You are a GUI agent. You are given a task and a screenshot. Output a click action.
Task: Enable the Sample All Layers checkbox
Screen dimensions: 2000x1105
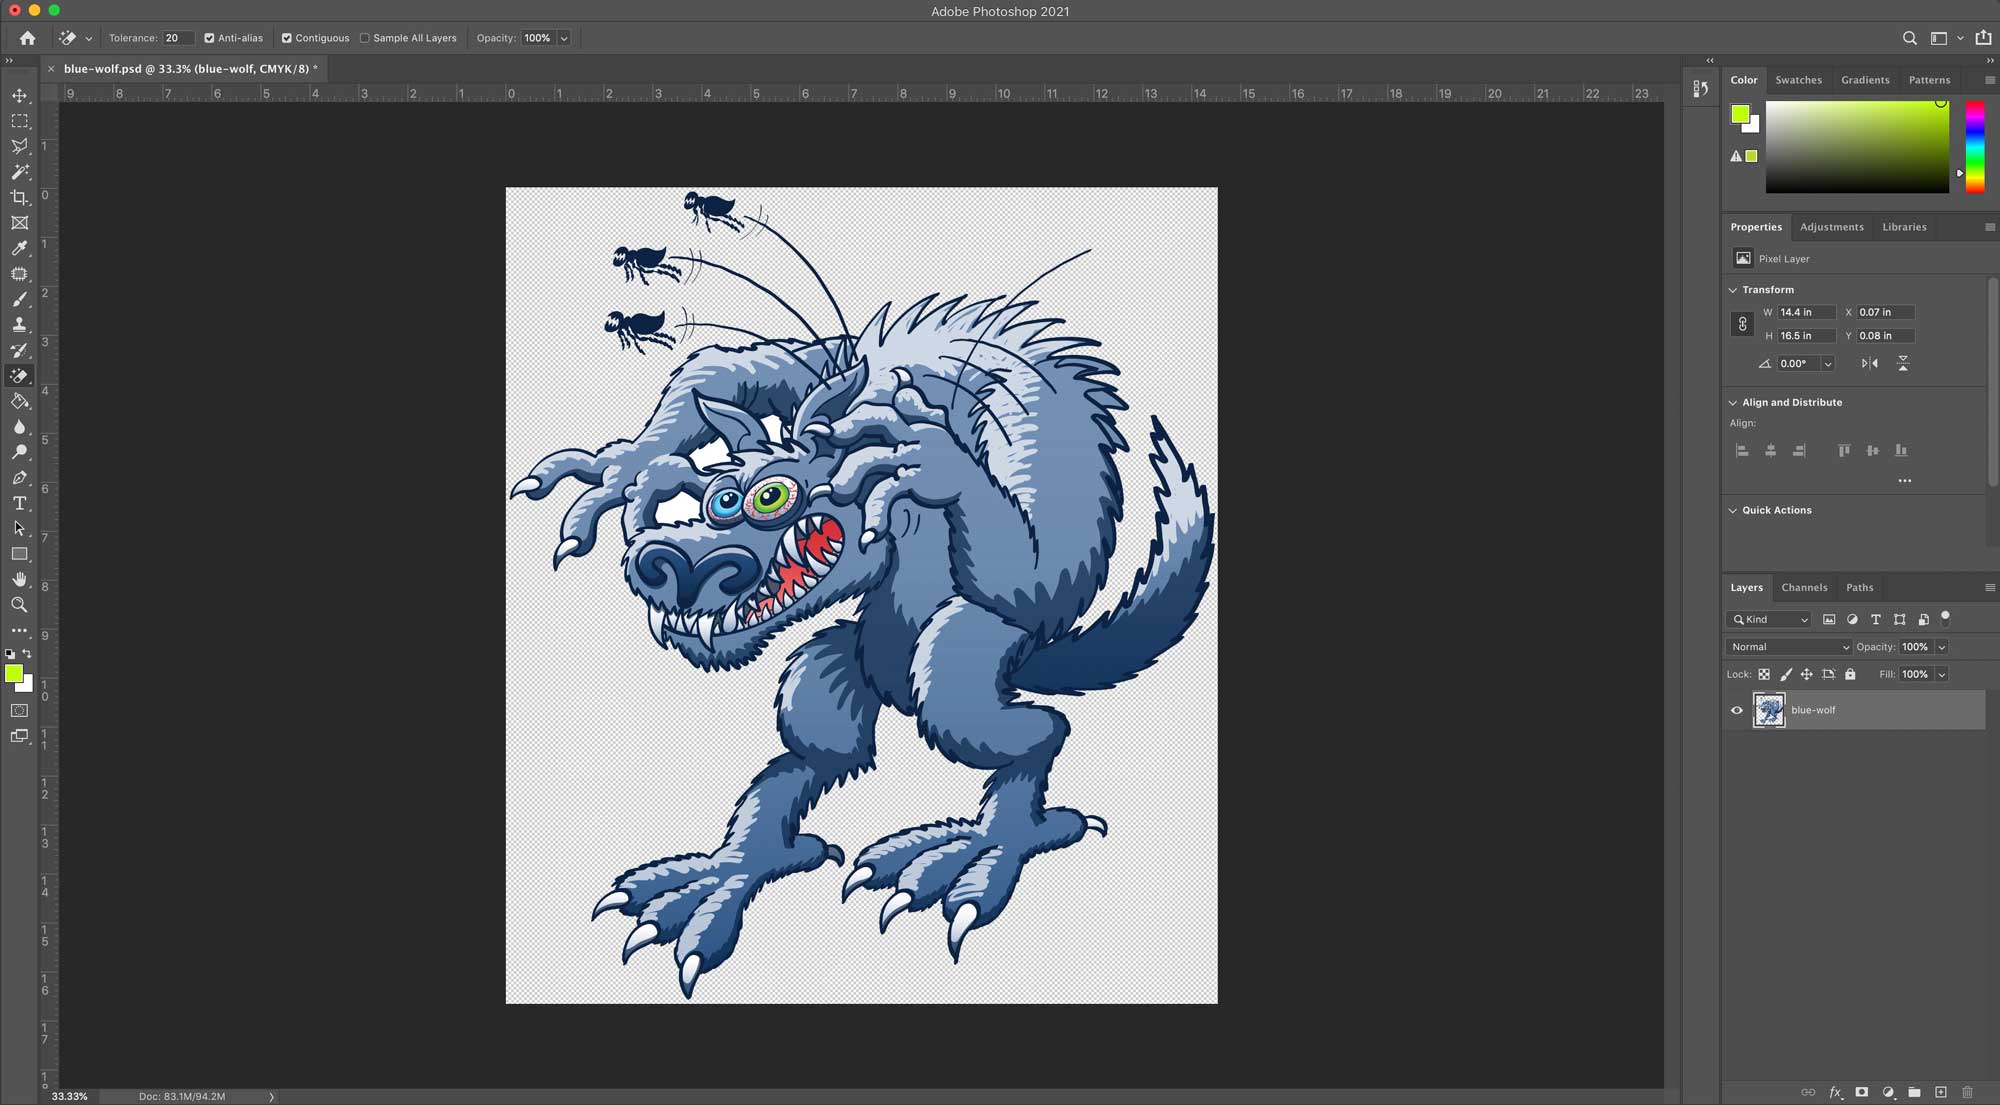click(x=365, y=38)
